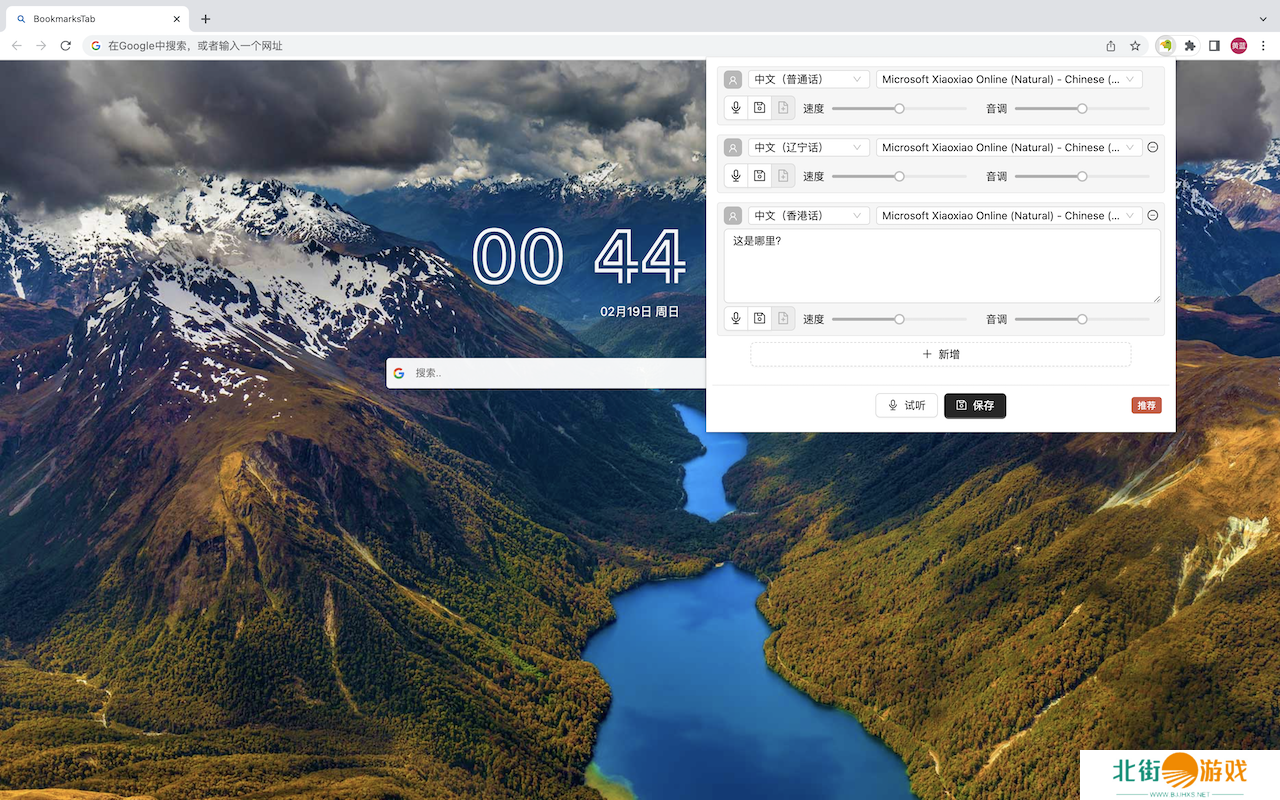Click the text area containing 这是哪里?

(x=941, y=266)
